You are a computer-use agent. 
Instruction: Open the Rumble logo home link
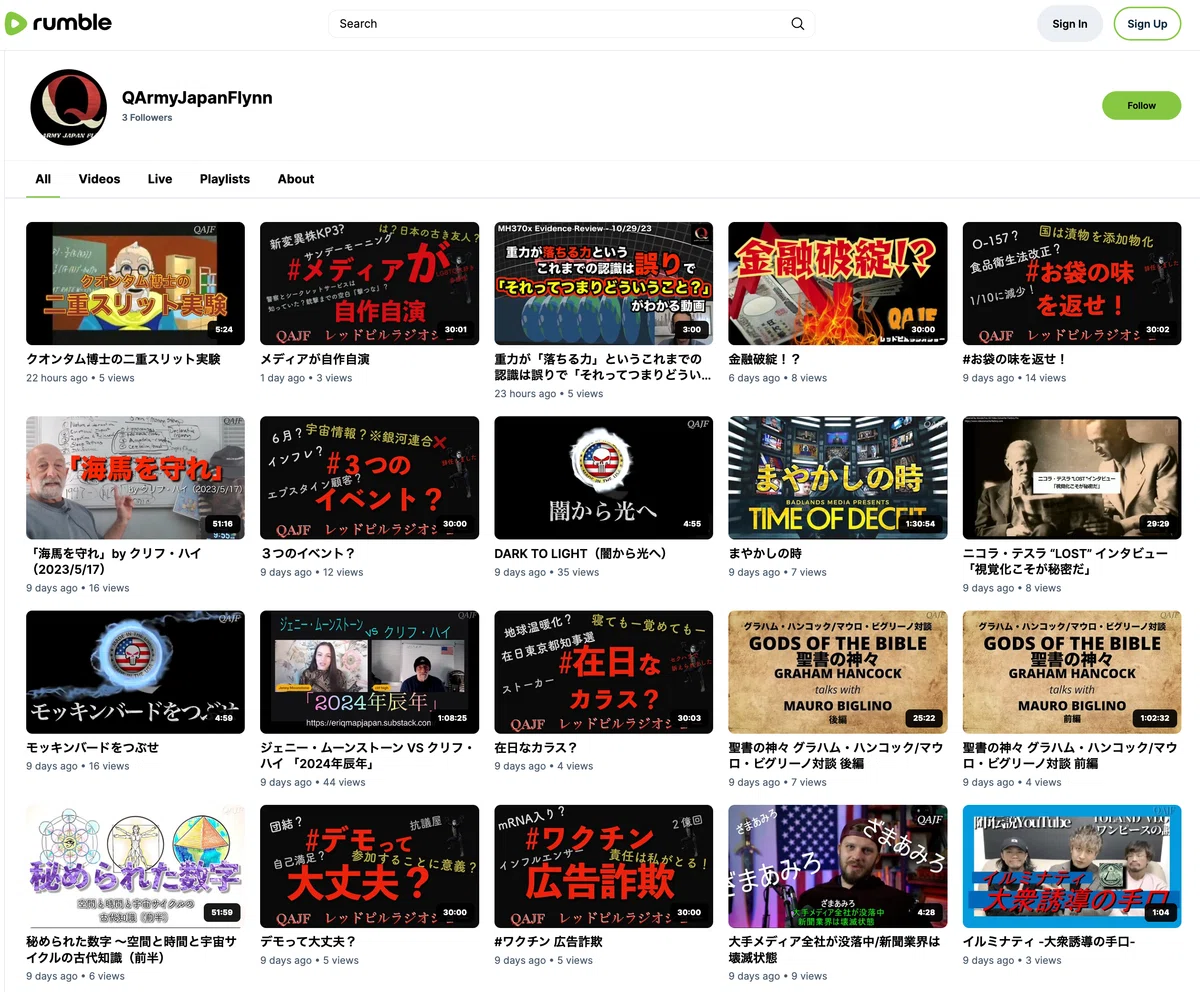pyautogui.click(x=58, y=23)
